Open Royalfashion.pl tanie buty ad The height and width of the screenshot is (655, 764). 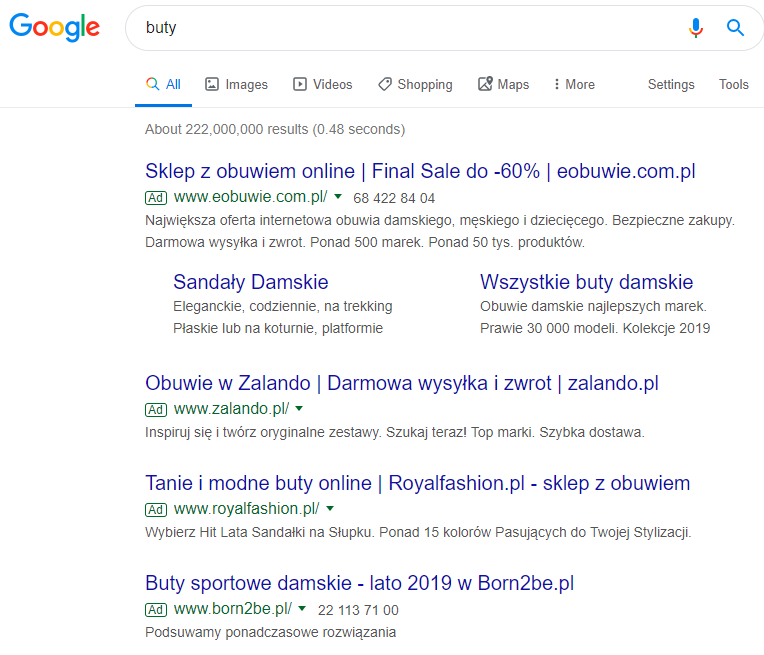(418, 483)
